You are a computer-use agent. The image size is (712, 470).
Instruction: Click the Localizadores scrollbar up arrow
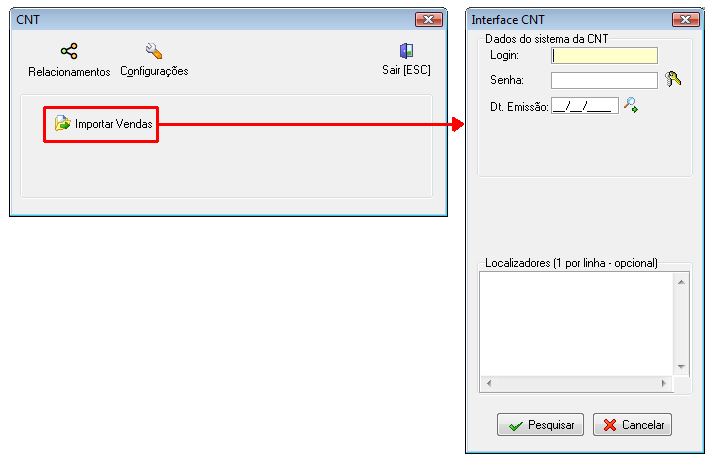point(681,282)
